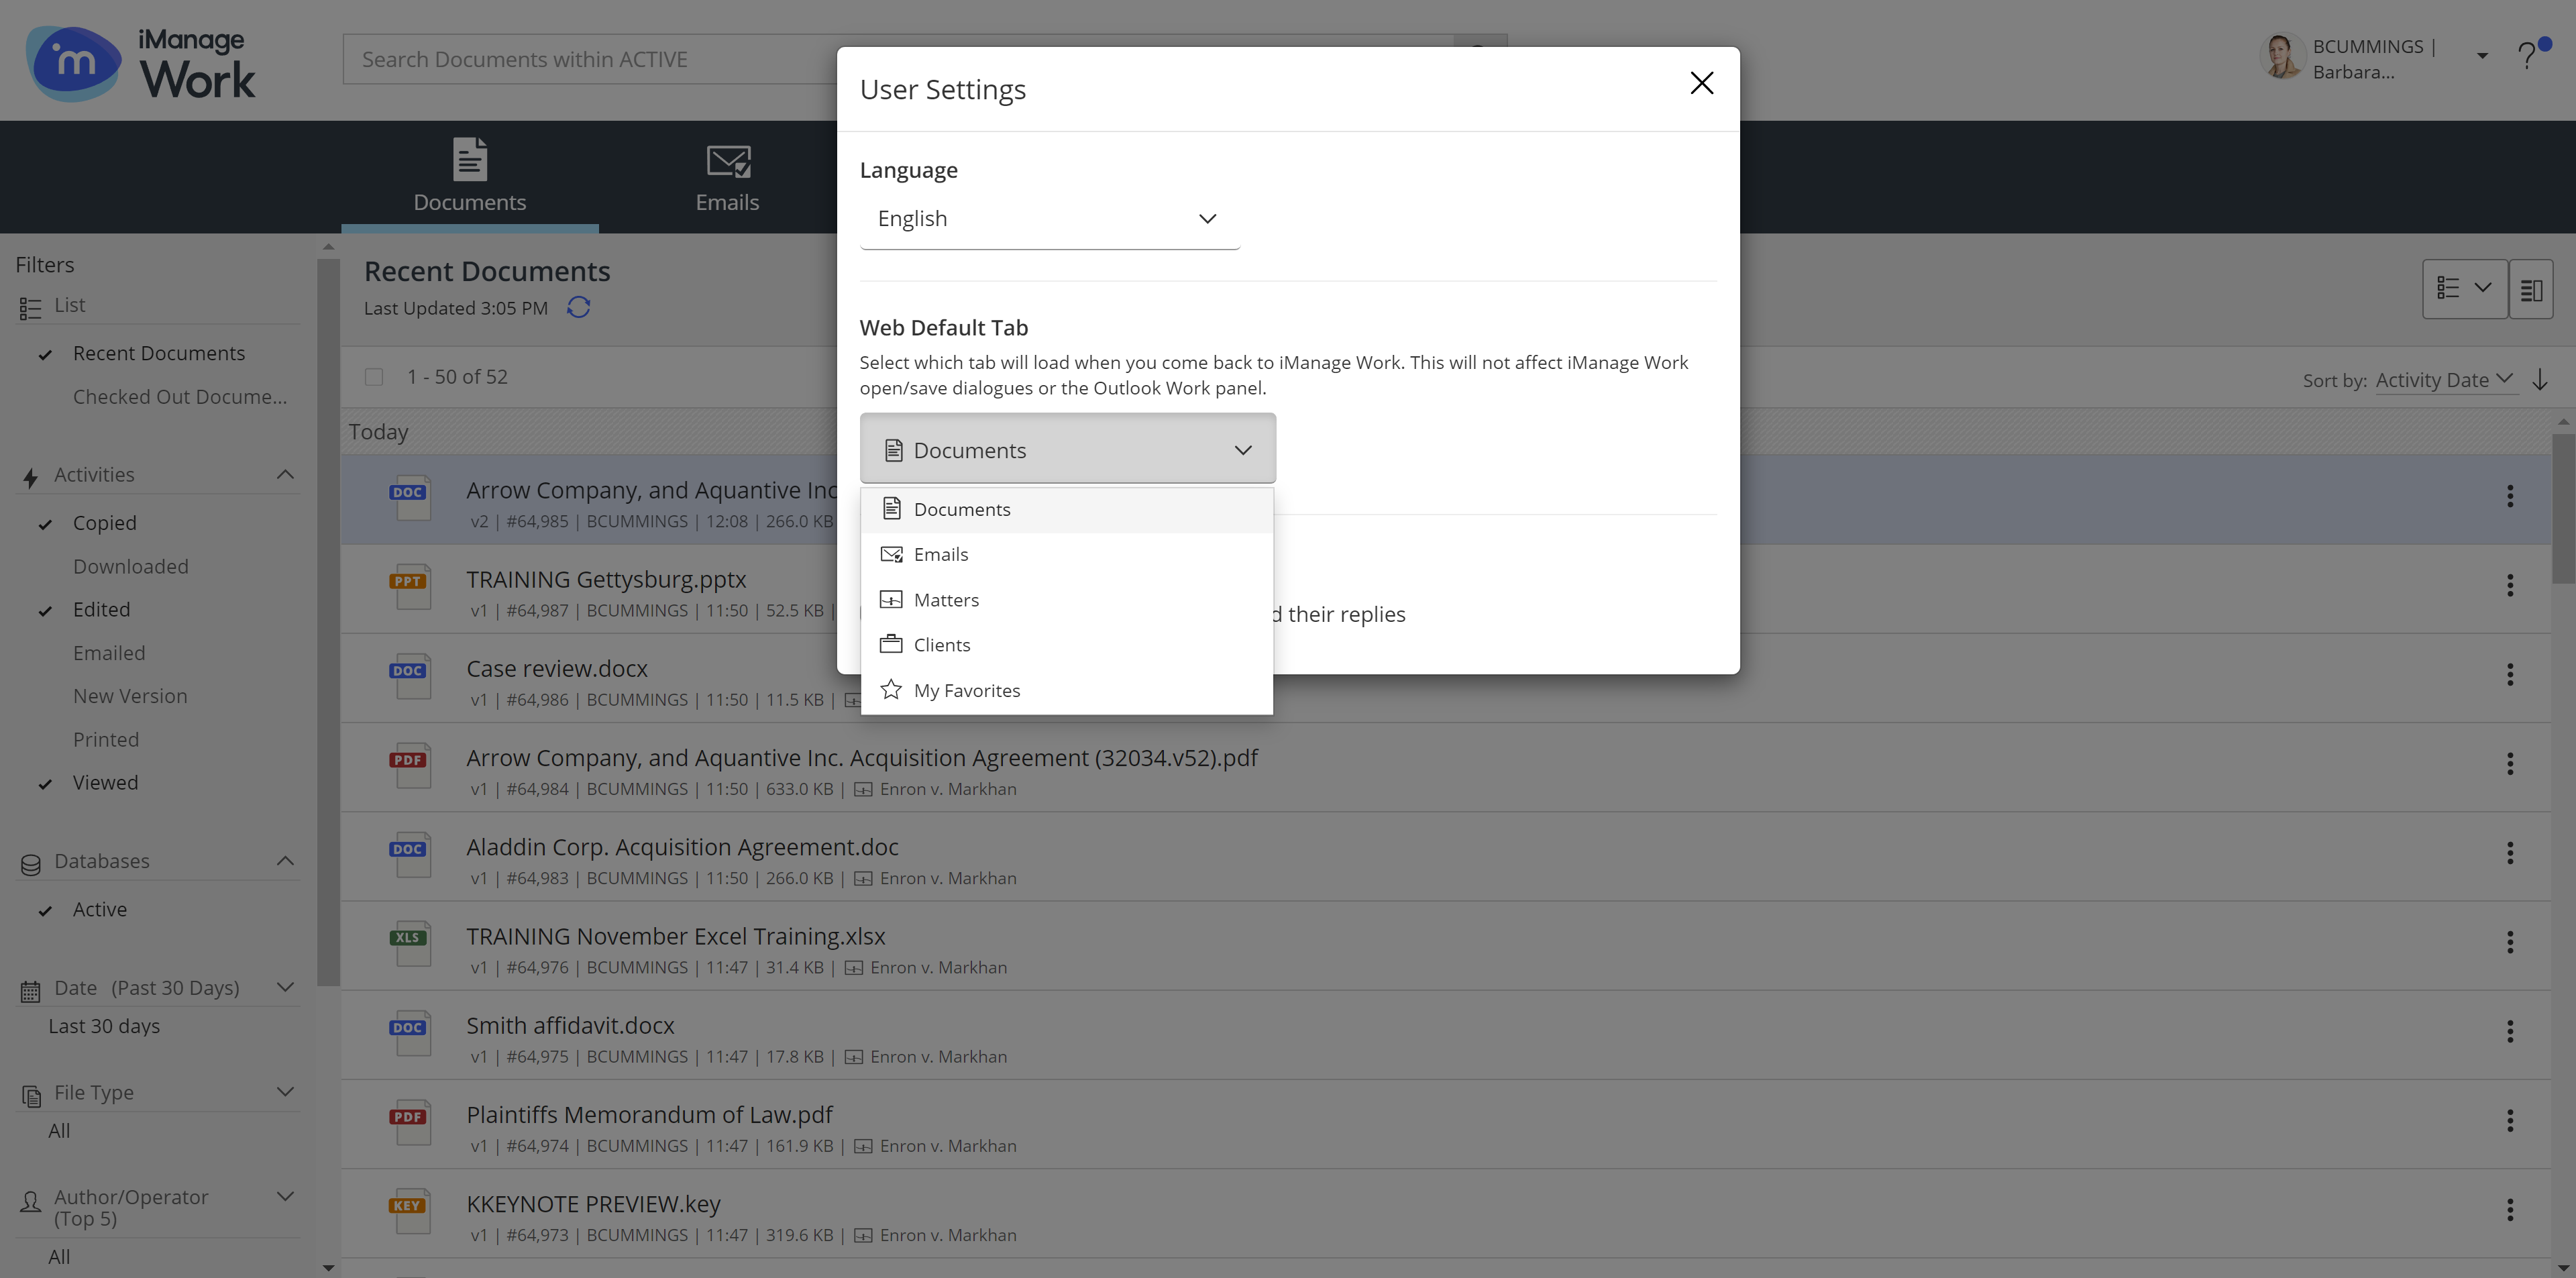Click the refresh icon beside Last Updated

click(578, 307)
